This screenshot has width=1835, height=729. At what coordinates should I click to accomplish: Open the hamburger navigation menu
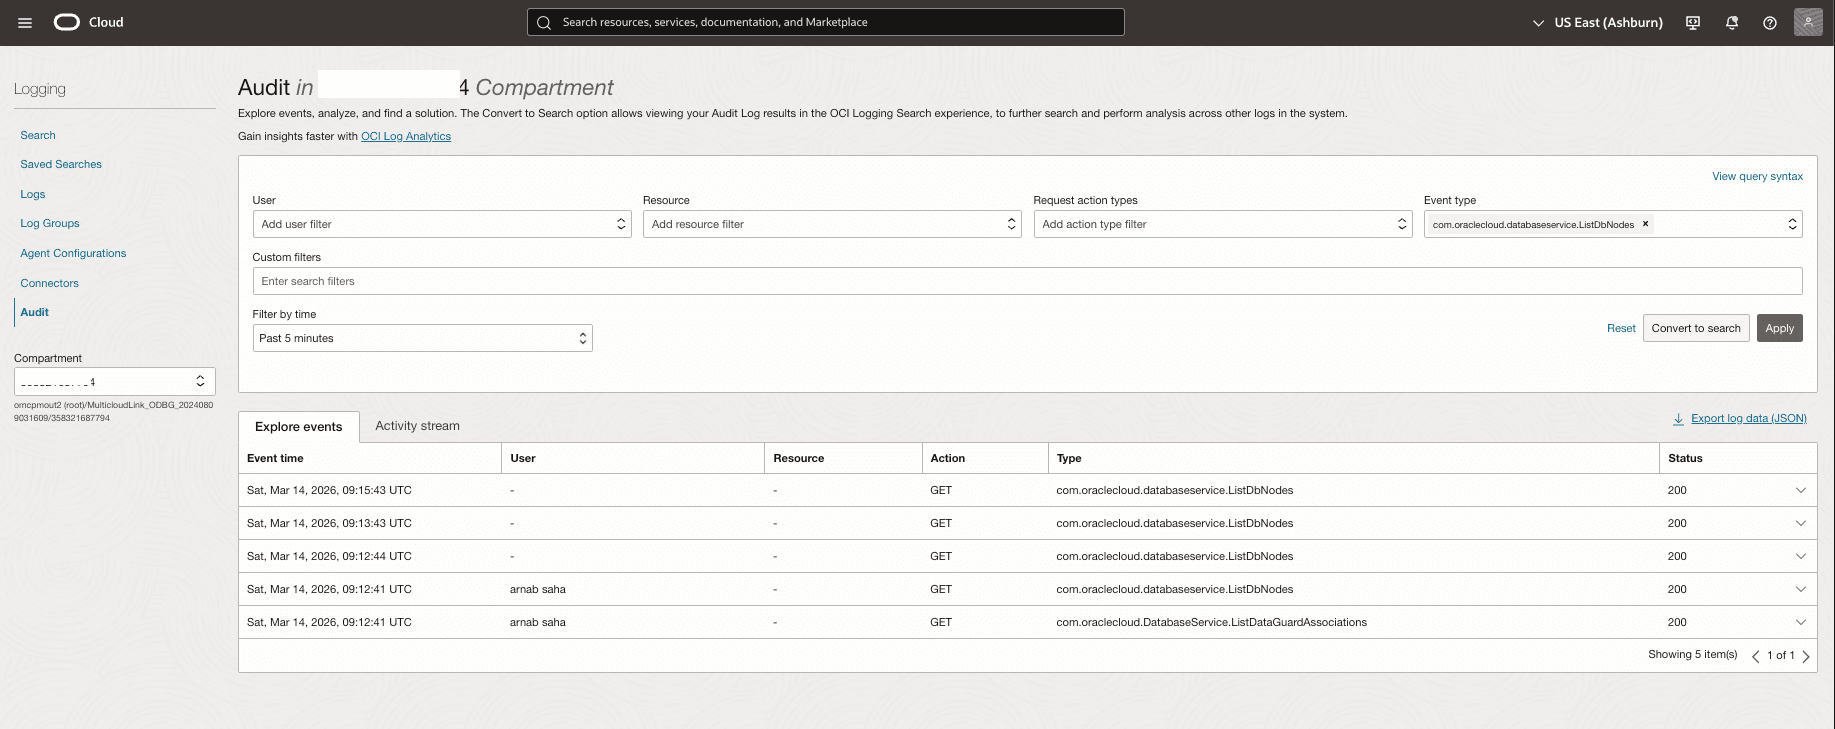pyautogui.click(x=25, y=23)
